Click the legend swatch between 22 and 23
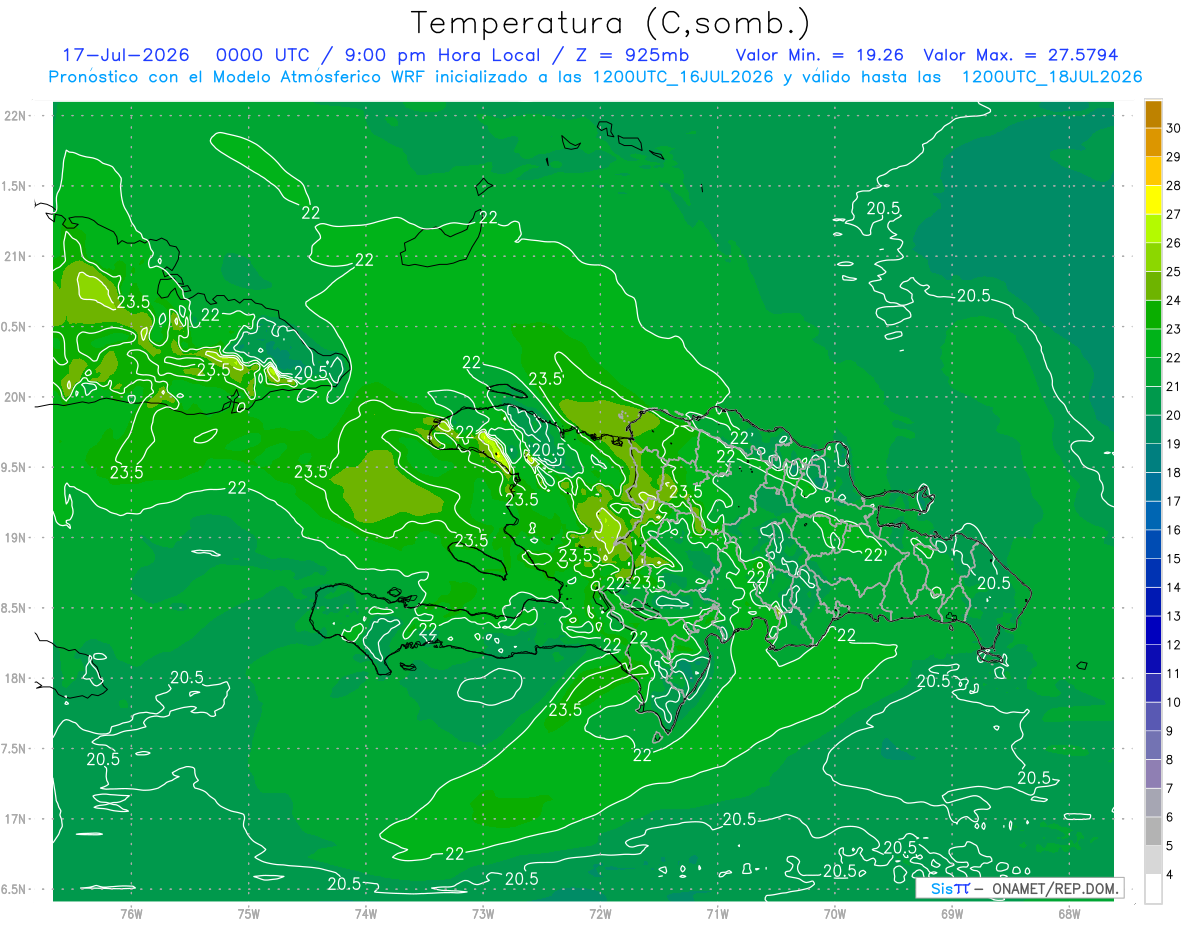The height and width of the screenshot is (927, 1200). (1153, 344)
